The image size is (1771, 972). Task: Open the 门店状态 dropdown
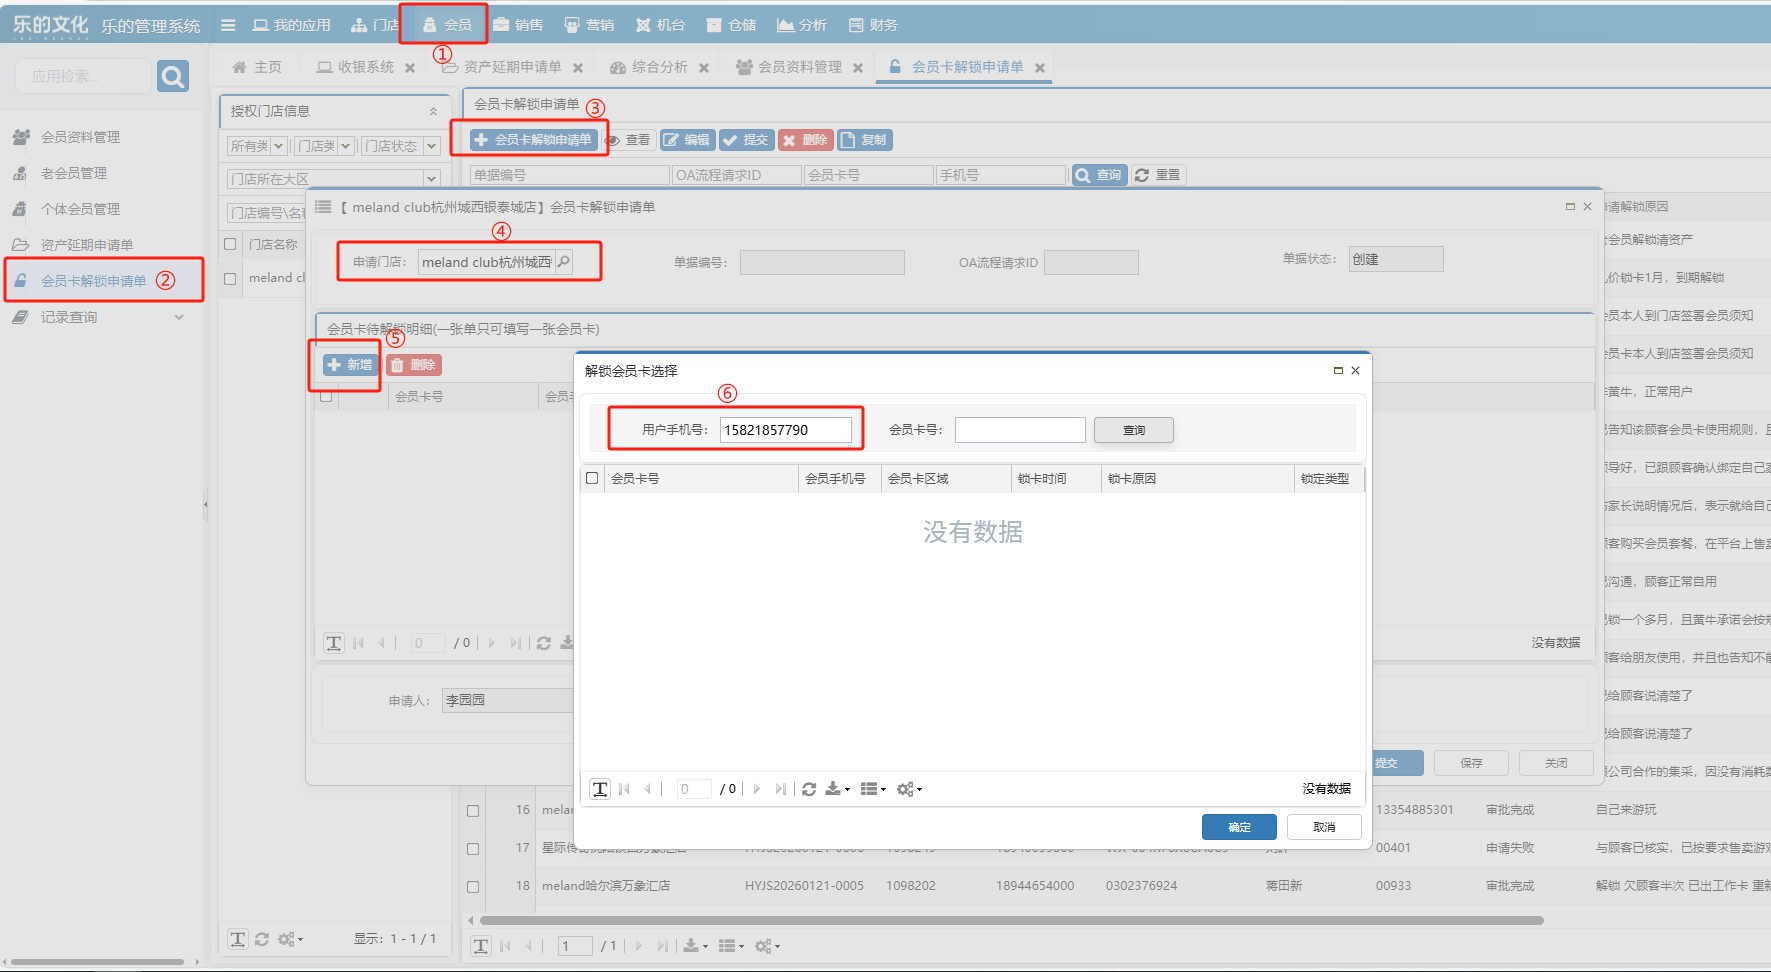tap(431, 146)
